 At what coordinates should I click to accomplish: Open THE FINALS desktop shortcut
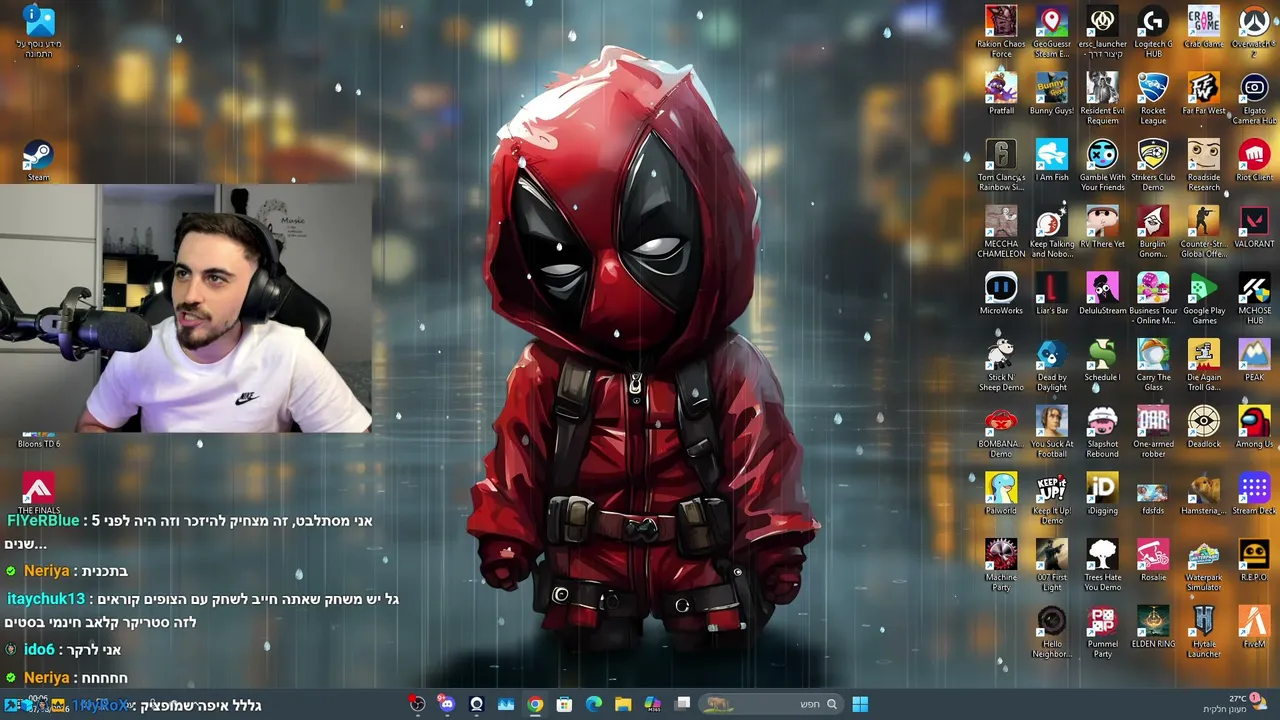click(x=38, y=493)
